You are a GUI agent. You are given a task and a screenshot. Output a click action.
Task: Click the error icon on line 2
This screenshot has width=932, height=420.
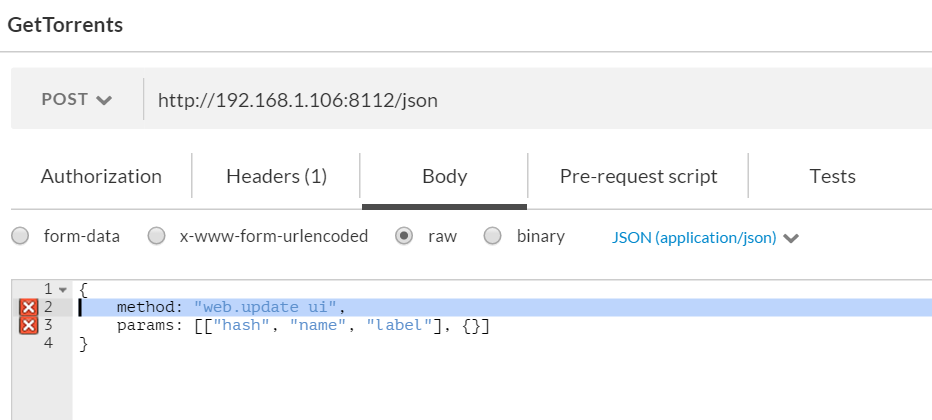[29, 308]
